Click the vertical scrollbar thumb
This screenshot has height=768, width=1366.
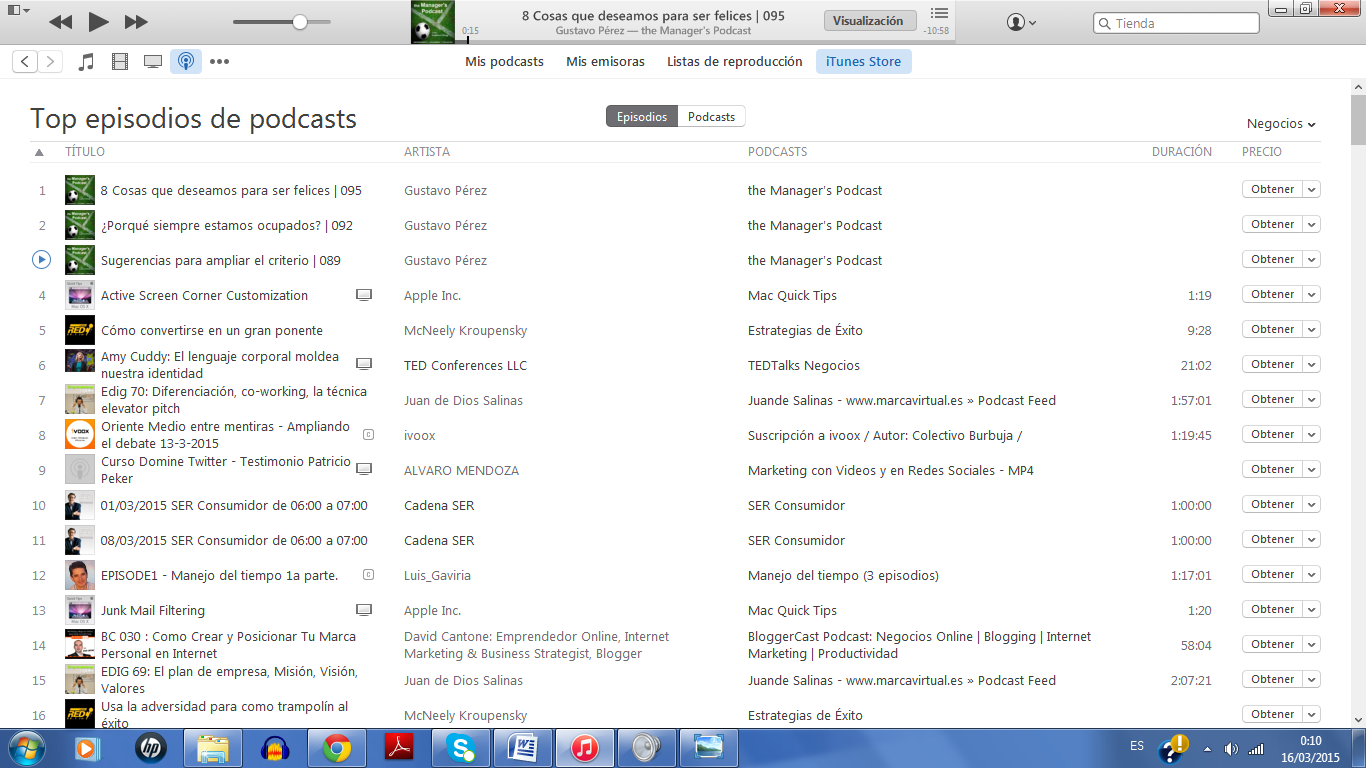1358,120
